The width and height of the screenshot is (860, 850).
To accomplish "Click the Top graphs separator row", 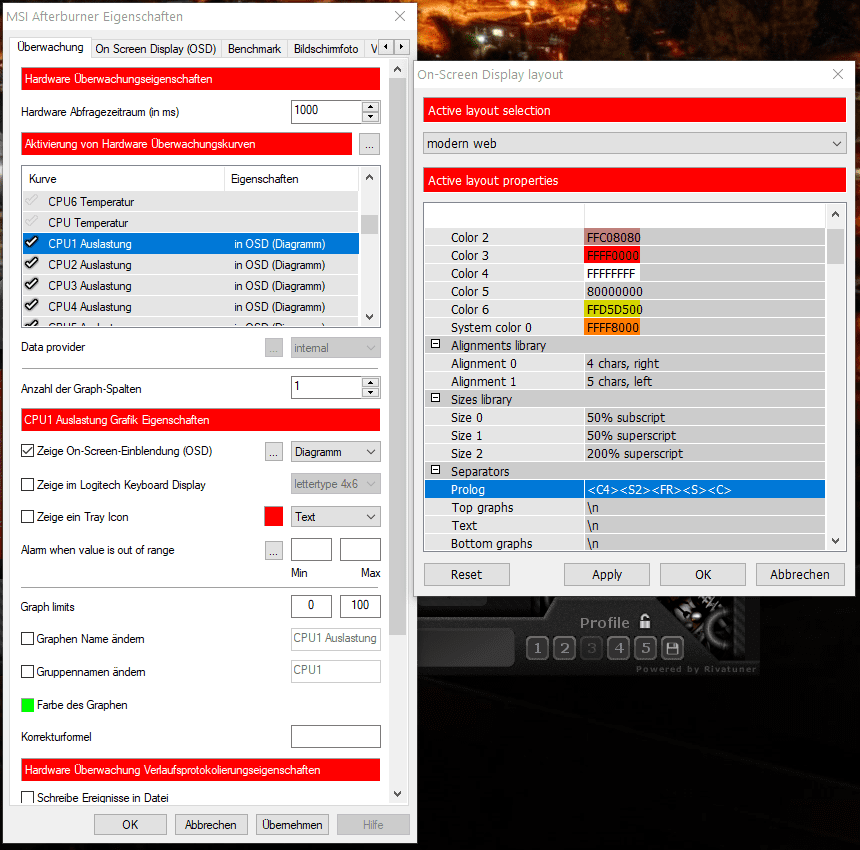I will pos(625,507).
